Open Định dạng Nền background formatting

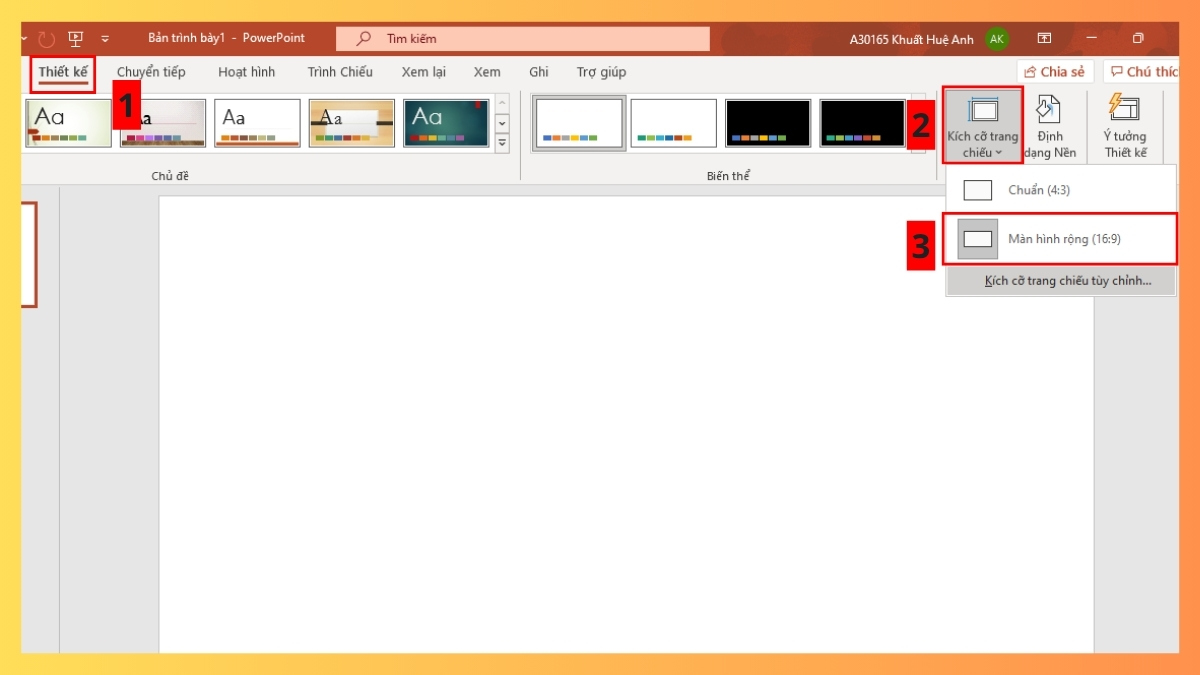coord(1049,126)
